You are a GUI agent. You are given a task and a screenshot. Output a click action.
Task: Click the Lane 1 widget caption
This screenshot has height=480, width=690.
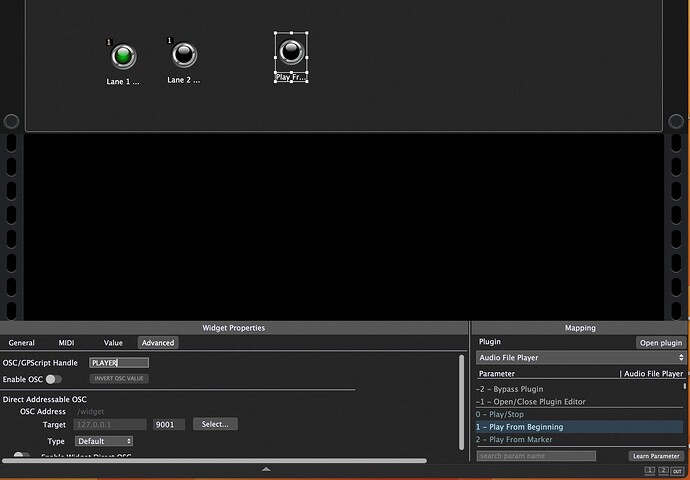click(x=123, y=81)
